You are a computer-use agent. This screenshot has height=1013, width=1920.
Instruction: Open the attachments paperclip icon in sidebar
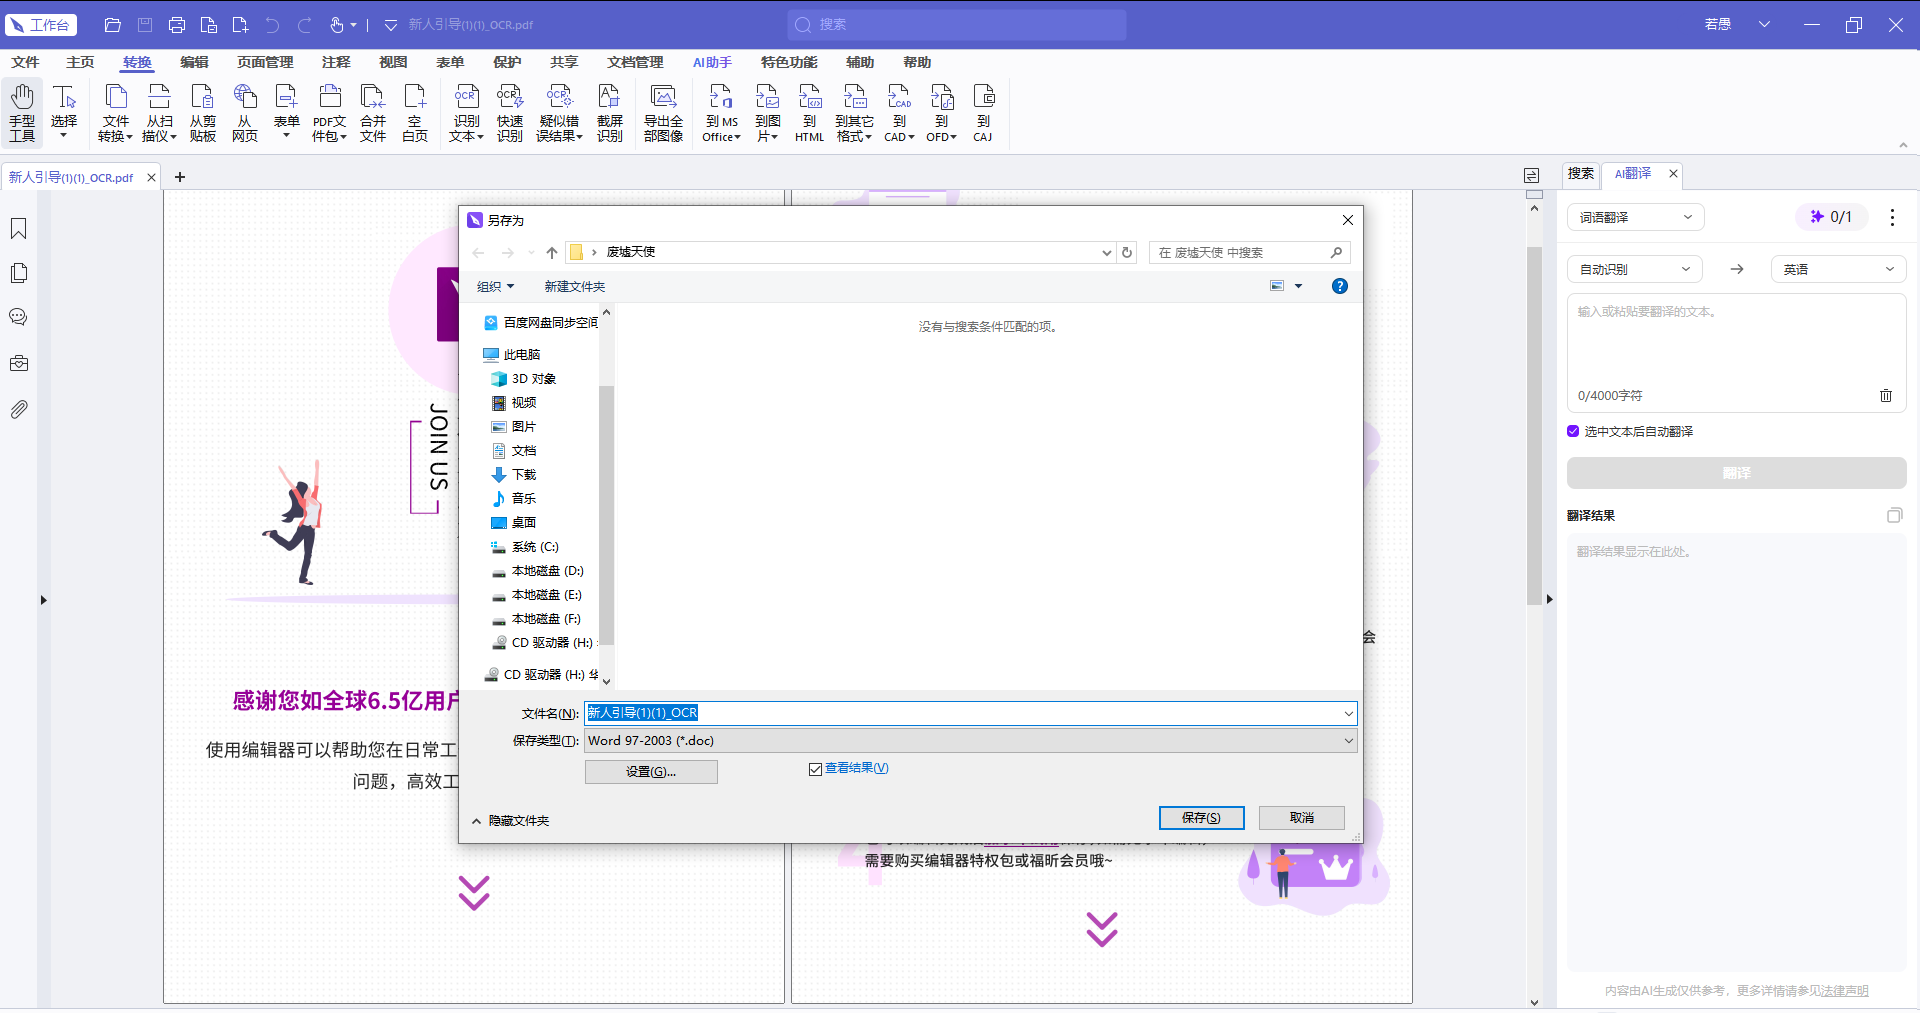(x=18, y=409)
